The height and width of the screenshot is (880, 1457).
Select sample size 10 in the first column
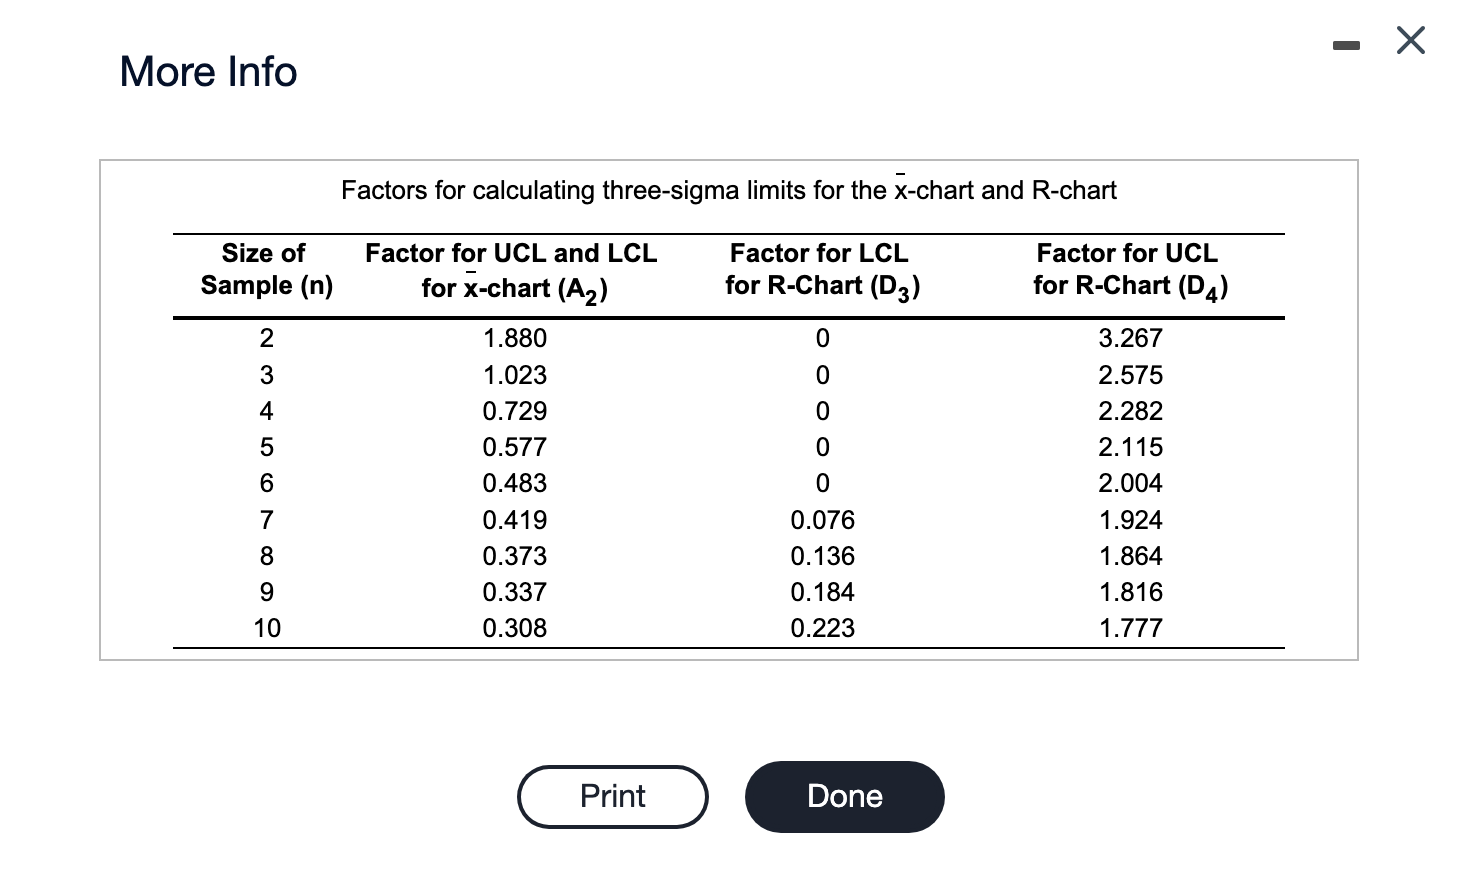(x=267, y=628)
